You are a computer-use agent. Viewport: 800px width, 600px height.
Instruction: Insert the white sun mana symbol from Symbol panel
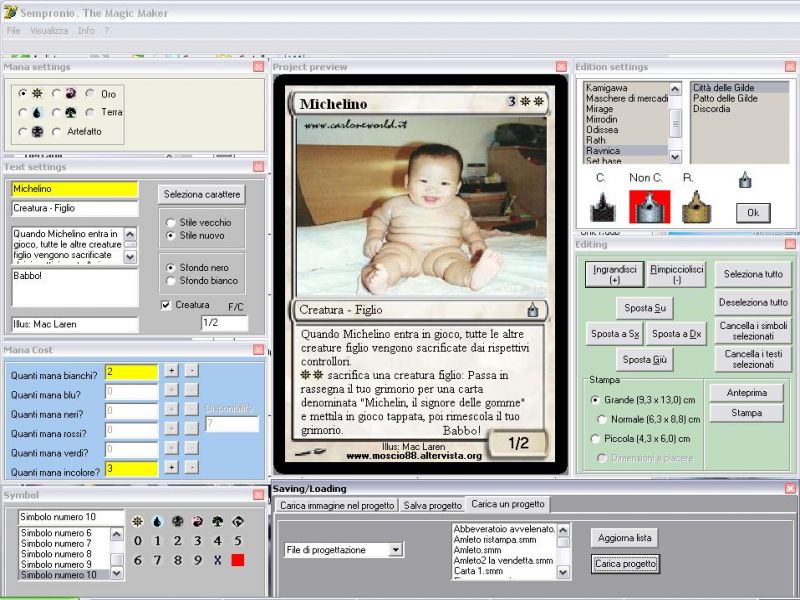tap(137, 521)
